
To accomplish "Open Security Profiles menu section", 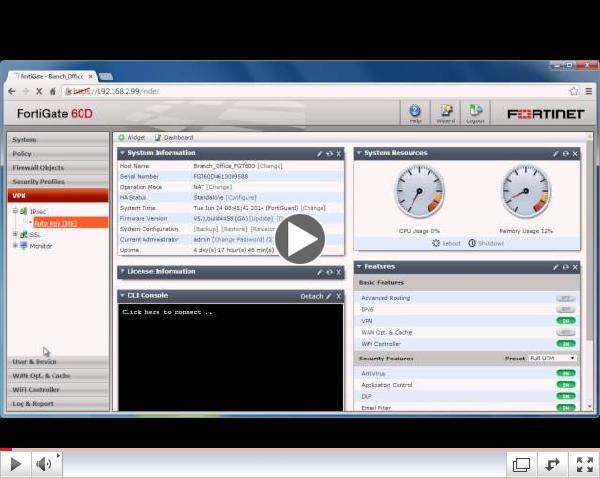I will click(58, 181).
